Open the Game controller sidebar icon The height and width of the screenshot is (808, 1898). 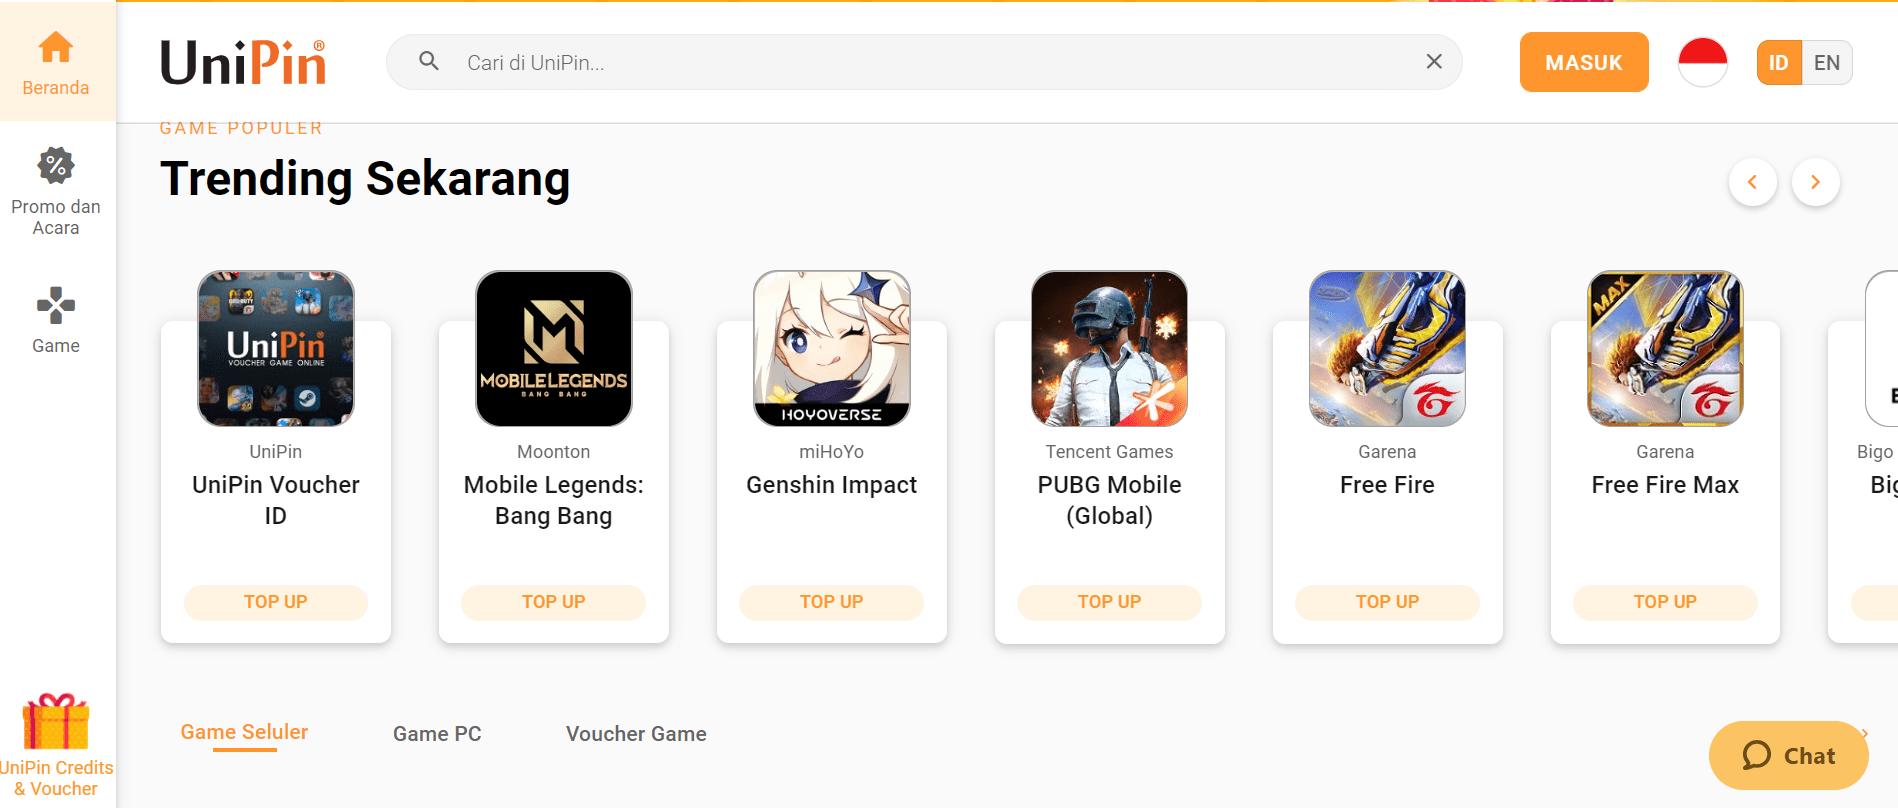[56, 306]
